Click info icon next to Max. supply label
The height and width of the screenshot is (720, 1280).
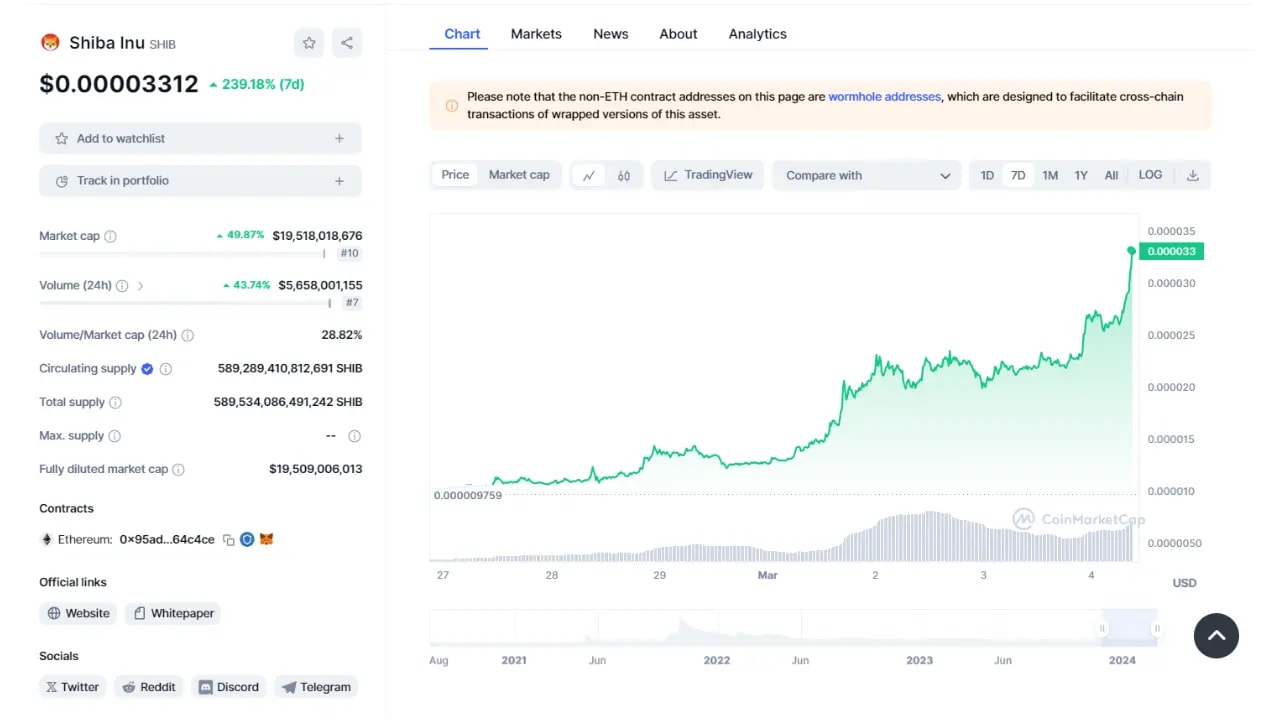(x=114, y=436)
